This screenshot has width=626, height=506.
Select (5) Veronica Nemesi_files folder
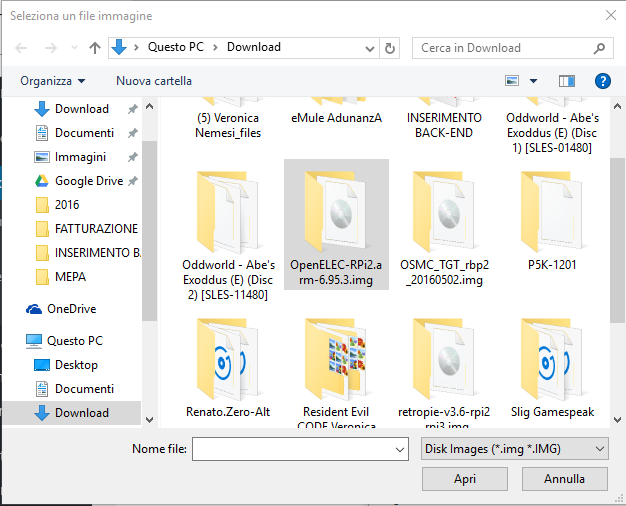pyautogui.click(x=228, y=125)
